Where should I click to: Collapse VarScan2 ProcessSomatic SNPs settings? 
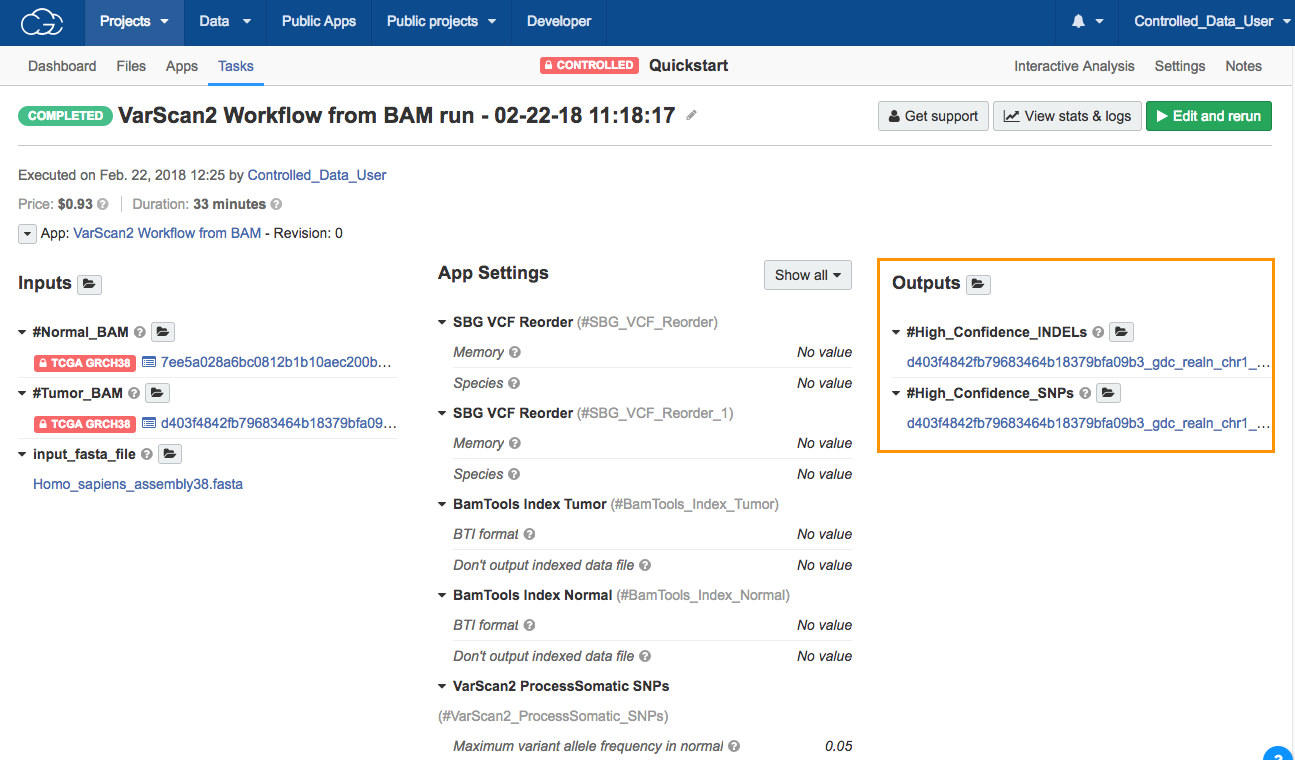(443, 686)
